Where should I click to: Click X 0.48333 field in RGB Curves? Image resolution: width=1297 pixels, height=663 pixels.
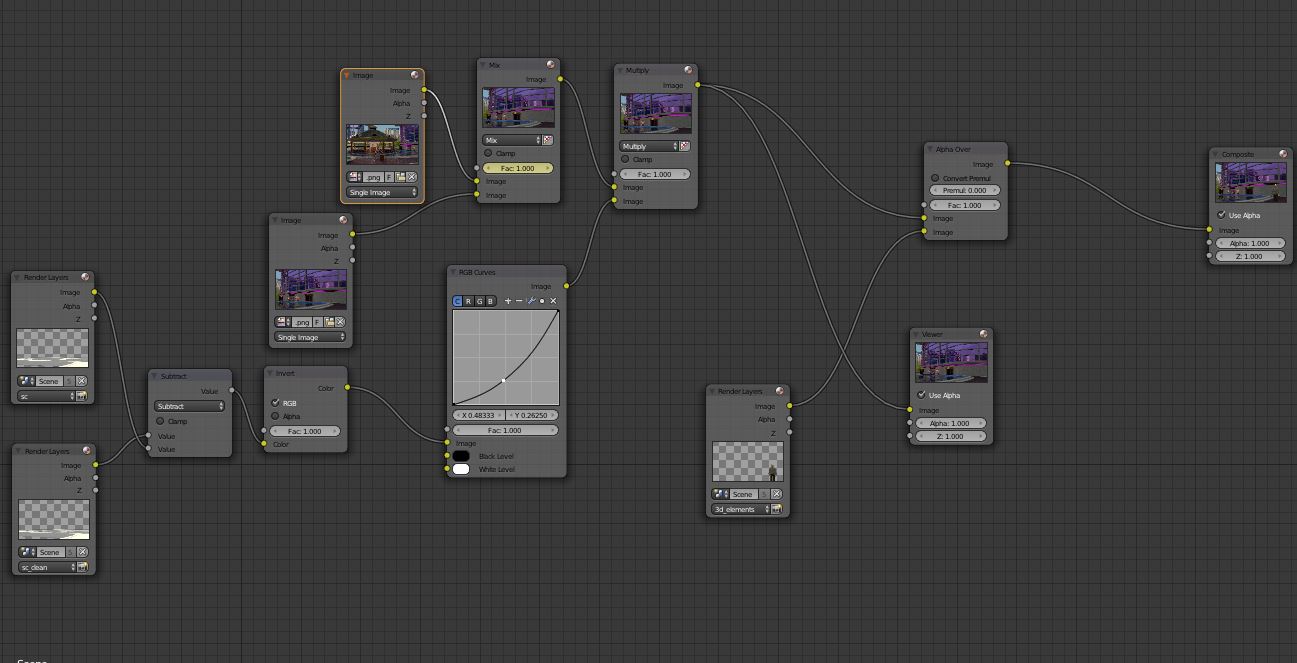479,415
